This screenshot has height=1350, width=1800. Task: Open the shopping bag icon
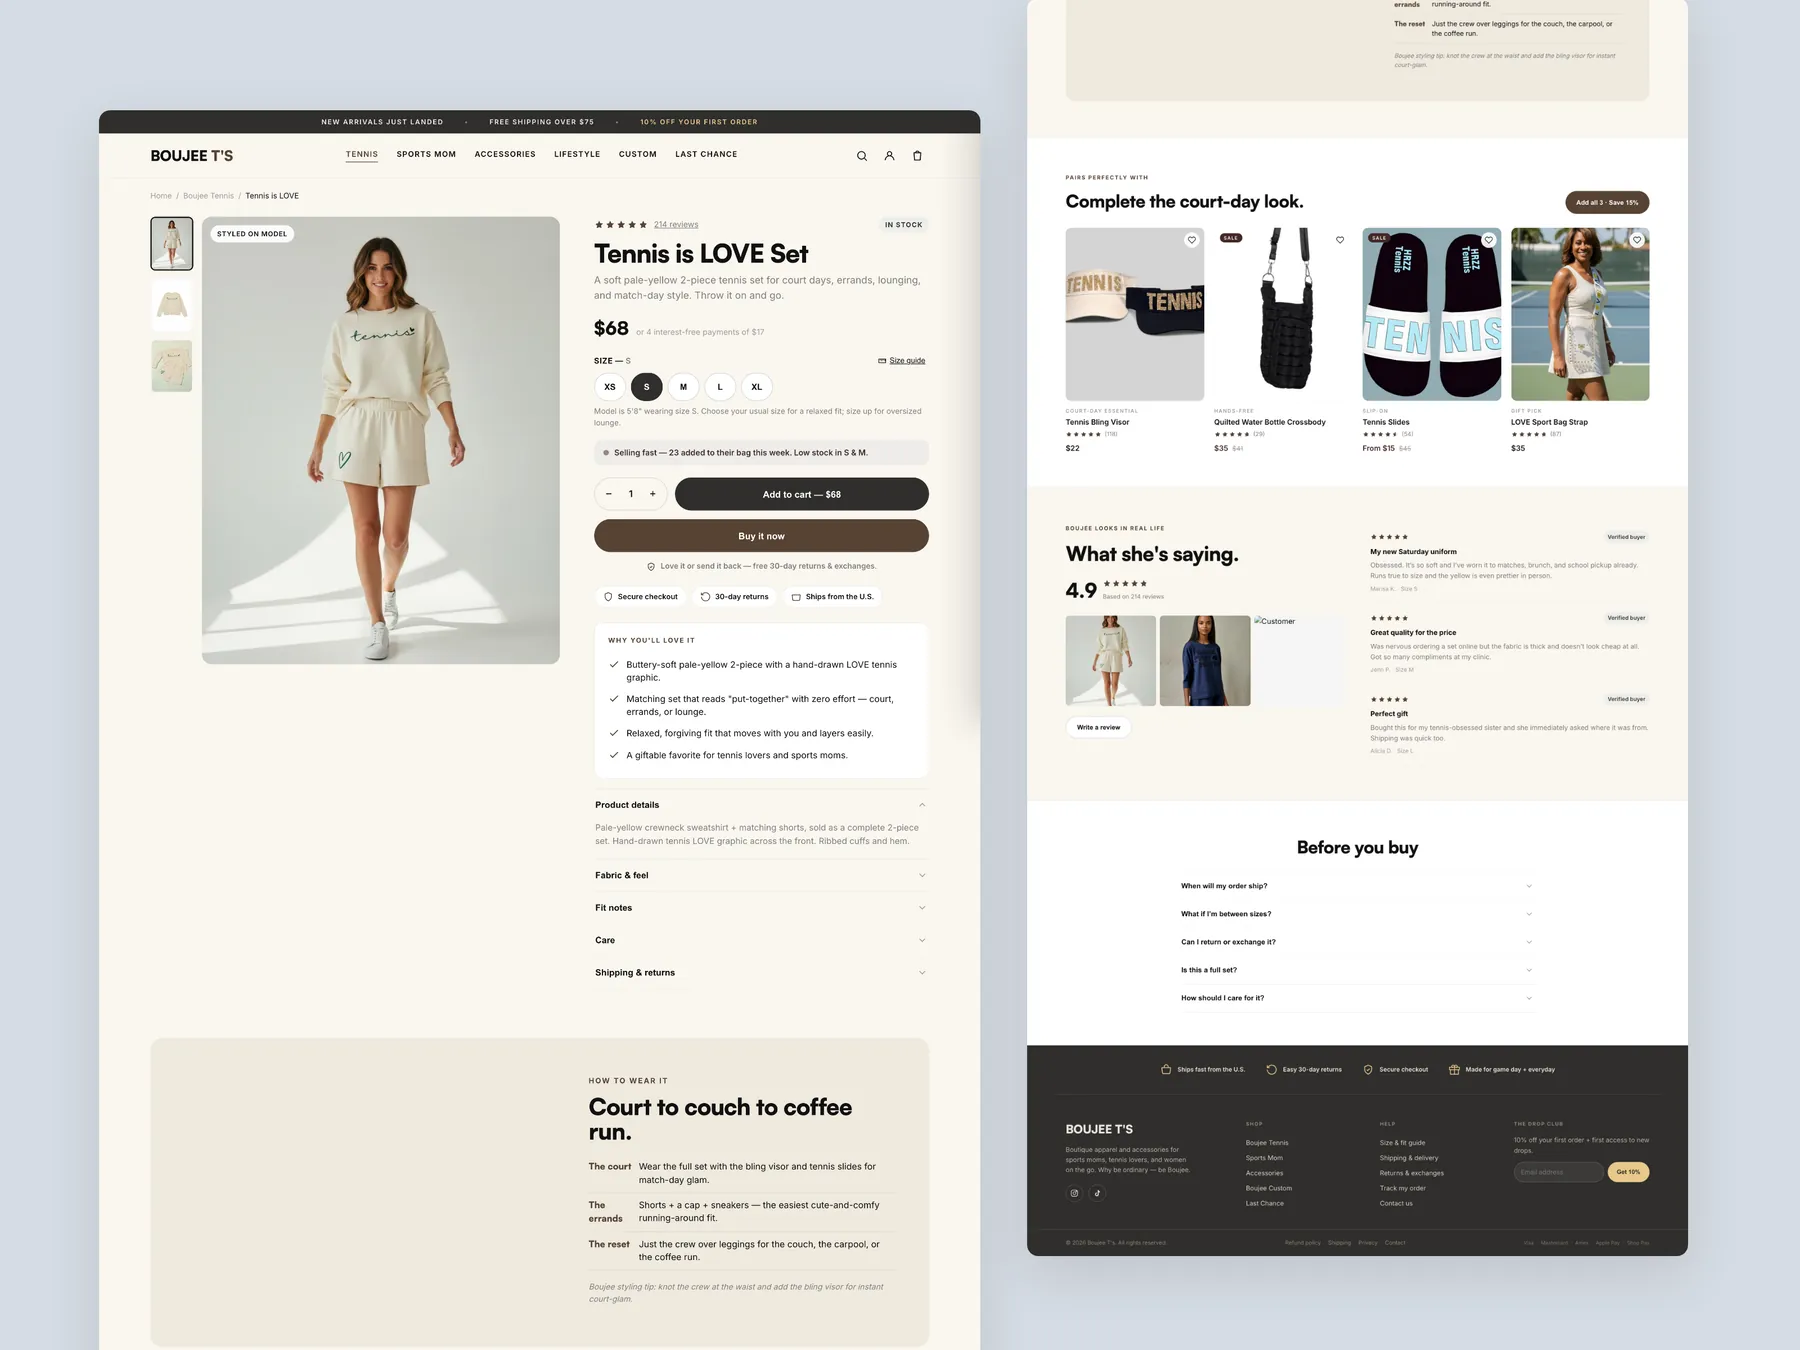pyautogui.click(x=917, y=156)
